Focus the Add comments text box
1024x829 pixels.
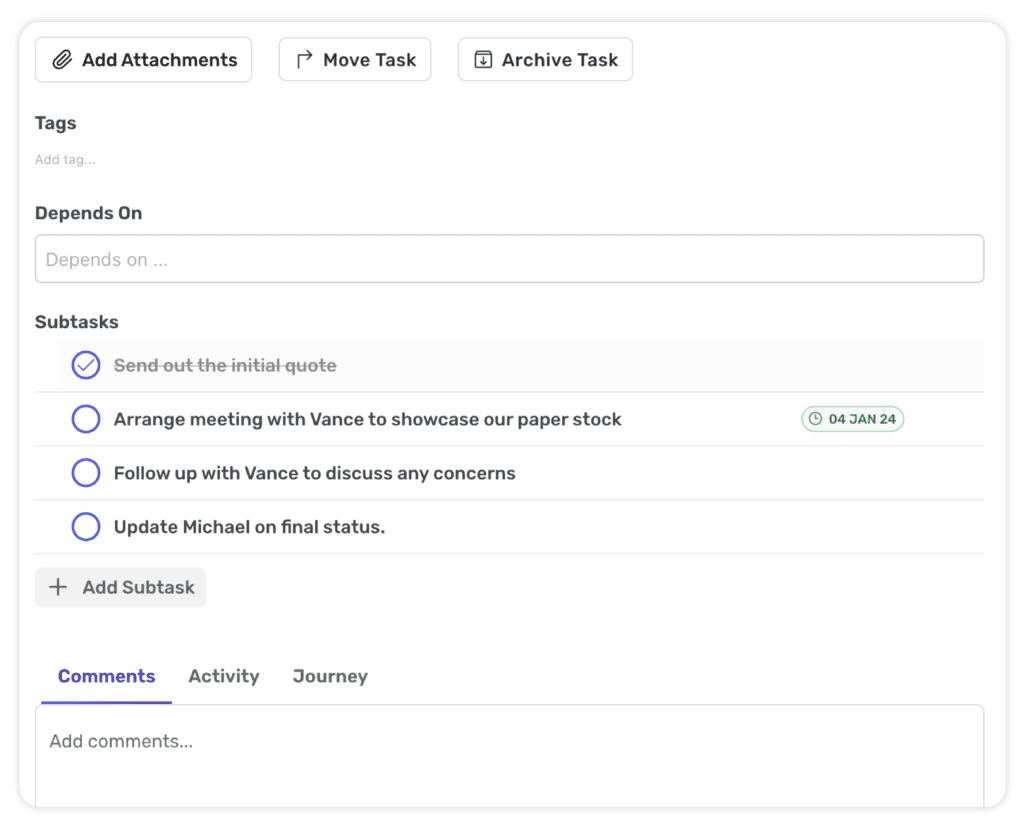[509, 752]
